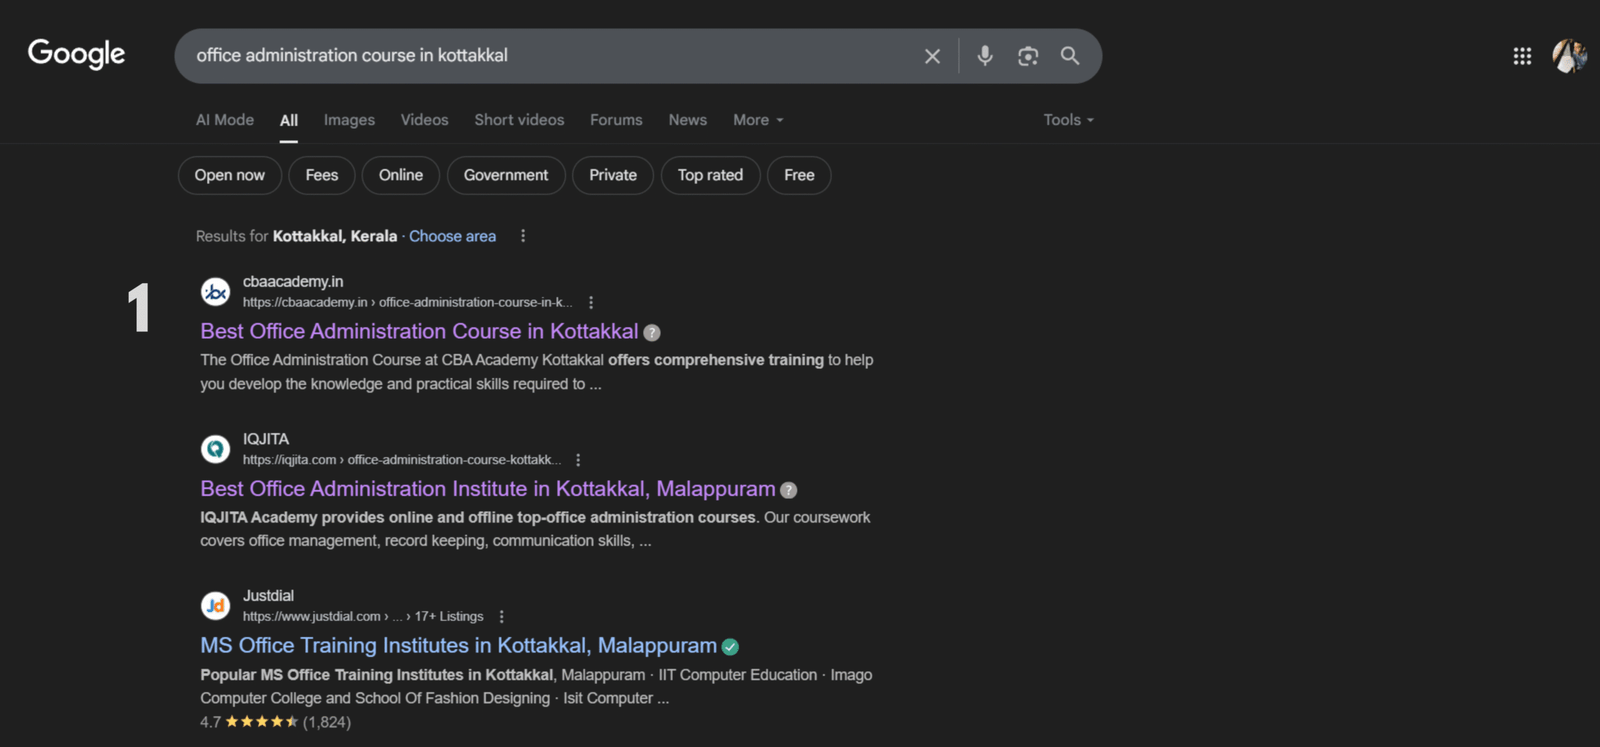
Task: Switch to Images tab
Action: coord(349,120)
